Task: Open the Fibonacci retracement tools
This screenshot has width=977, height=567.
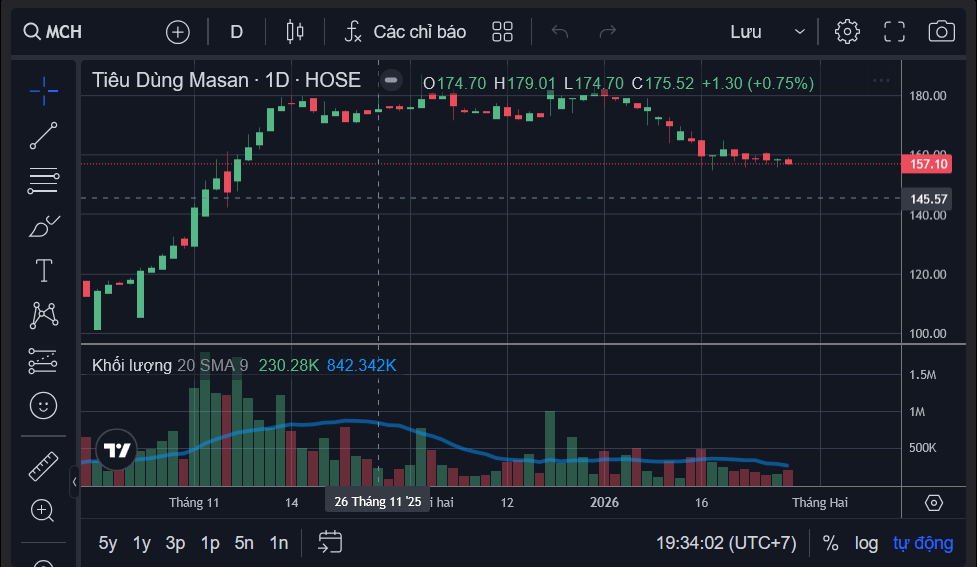Action: [x=43, y=180]
